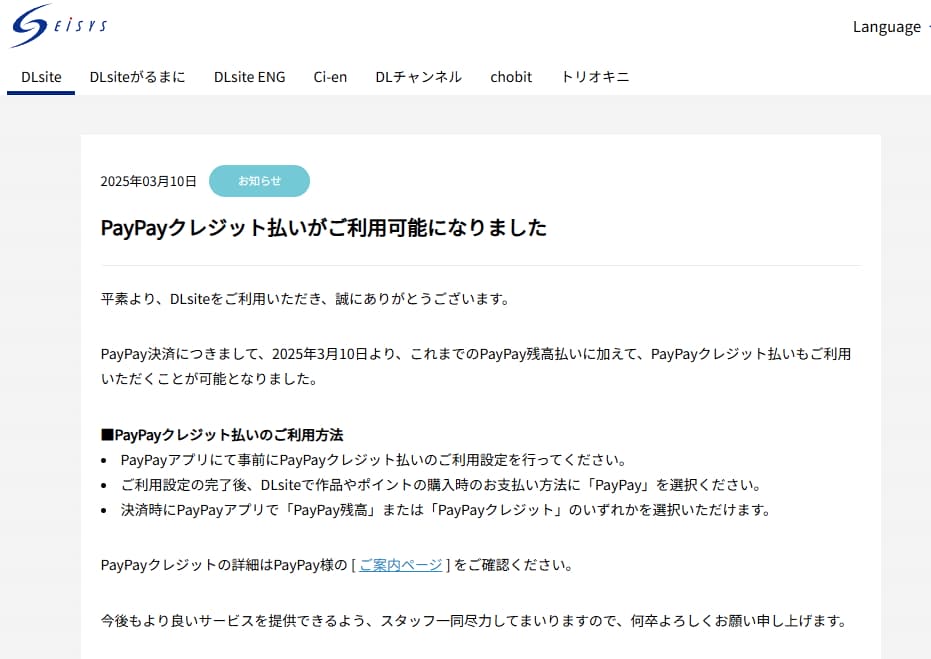Open the DLチャンネル tab
This screenshot has width=931, height=659.
click(x=419, y=77)
